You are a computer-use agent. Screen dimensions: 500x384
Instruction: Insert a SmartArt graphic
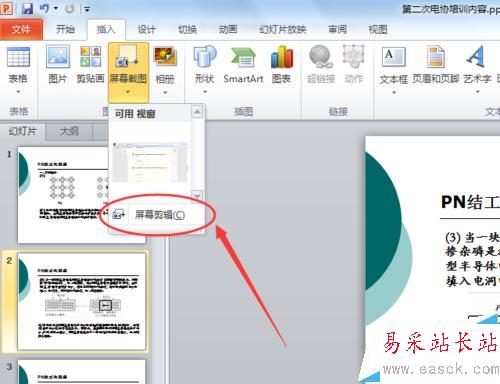(x=243, y=65)
